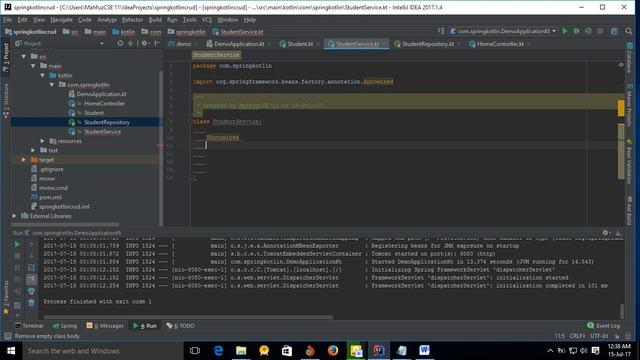The height and width of the screenshot is (360, 640).
Task: Open Run panel settings gear
Action: coord(606,233)
